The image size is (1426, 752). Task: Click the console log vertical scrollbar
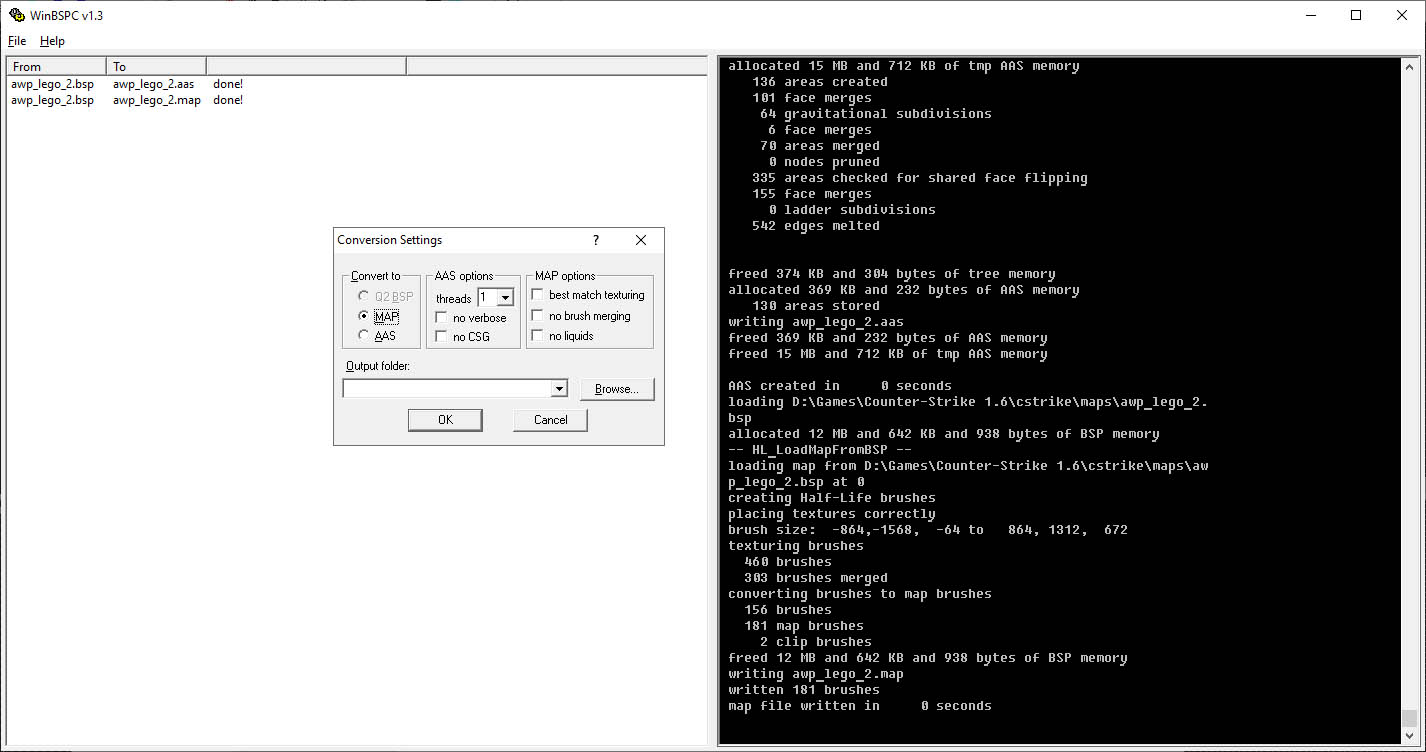click(x=1409, y=400)
